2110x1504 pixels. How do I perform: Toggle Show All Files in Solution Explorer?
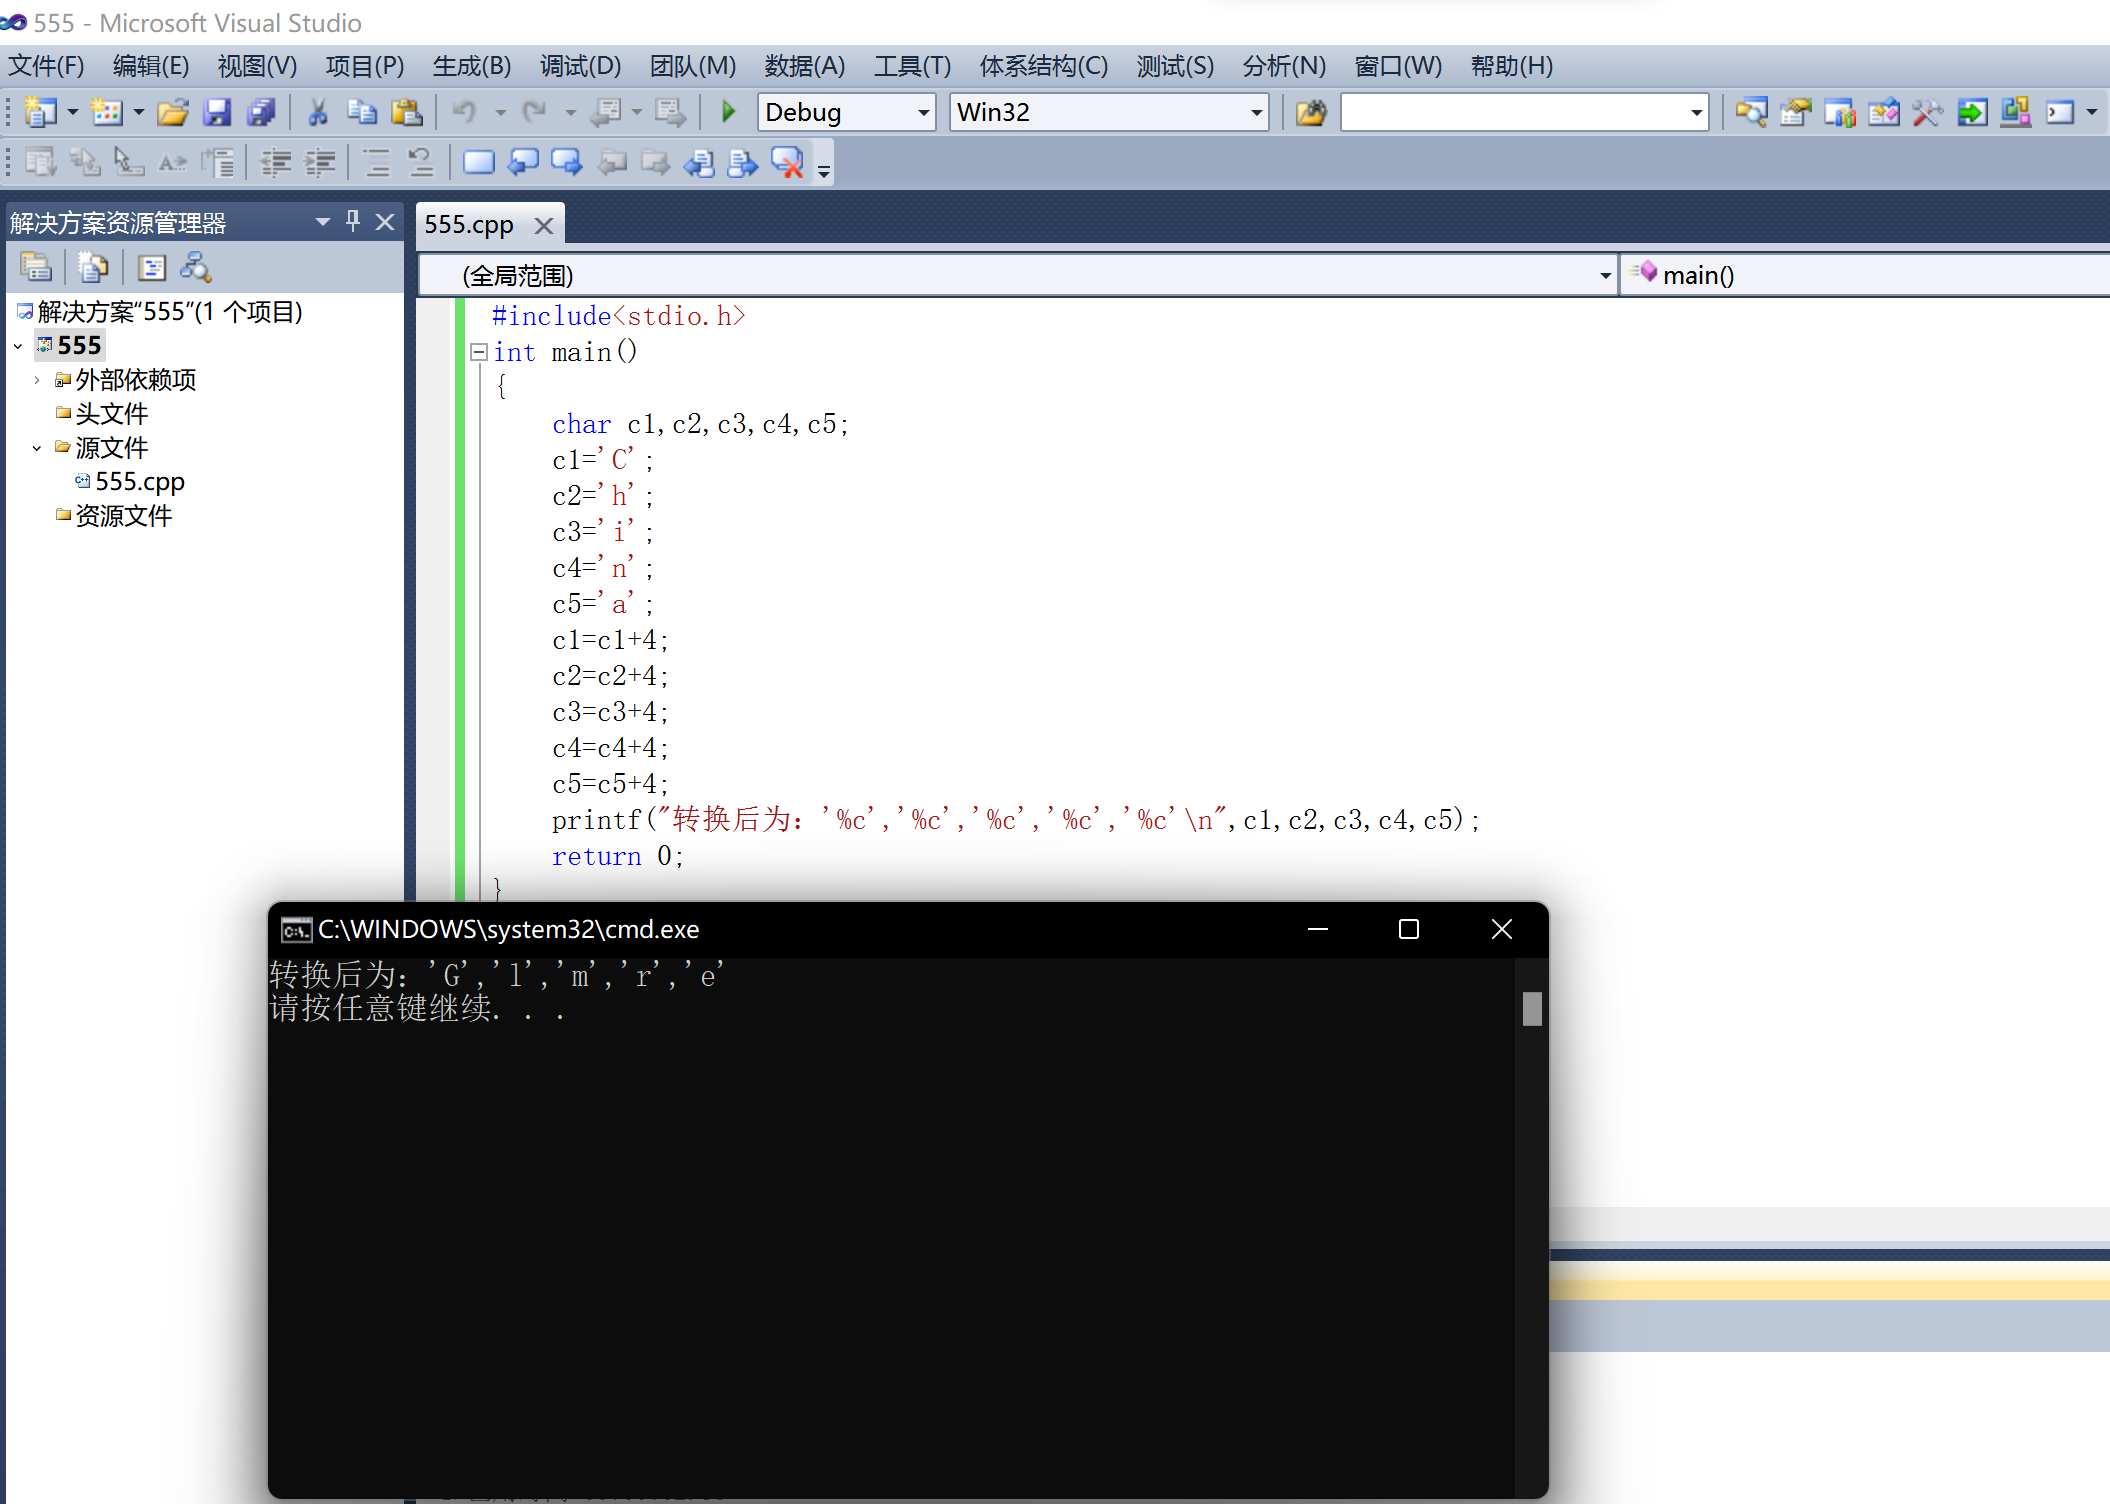coord(93,267)
